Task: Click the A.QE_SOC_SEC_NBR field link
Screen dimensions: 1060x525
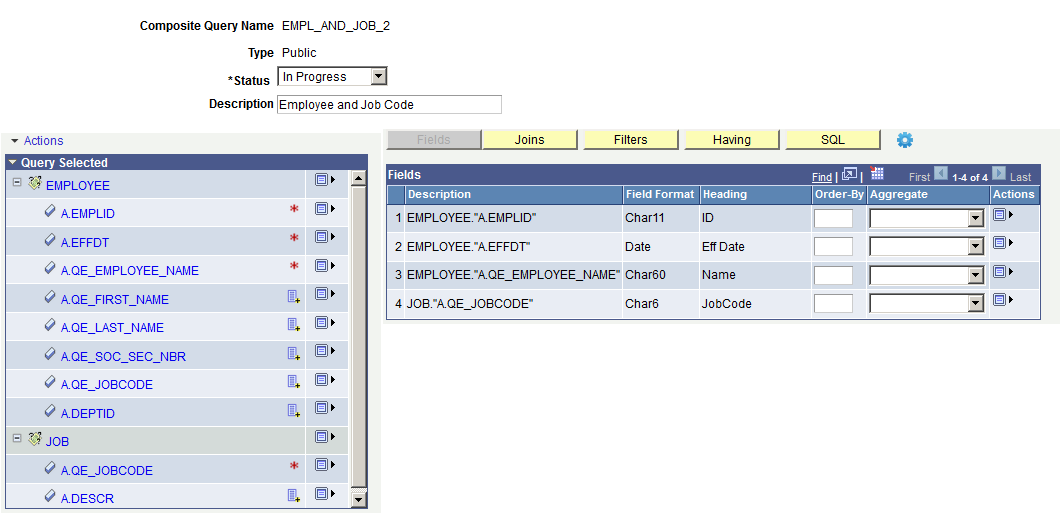Action: point(123,356)
